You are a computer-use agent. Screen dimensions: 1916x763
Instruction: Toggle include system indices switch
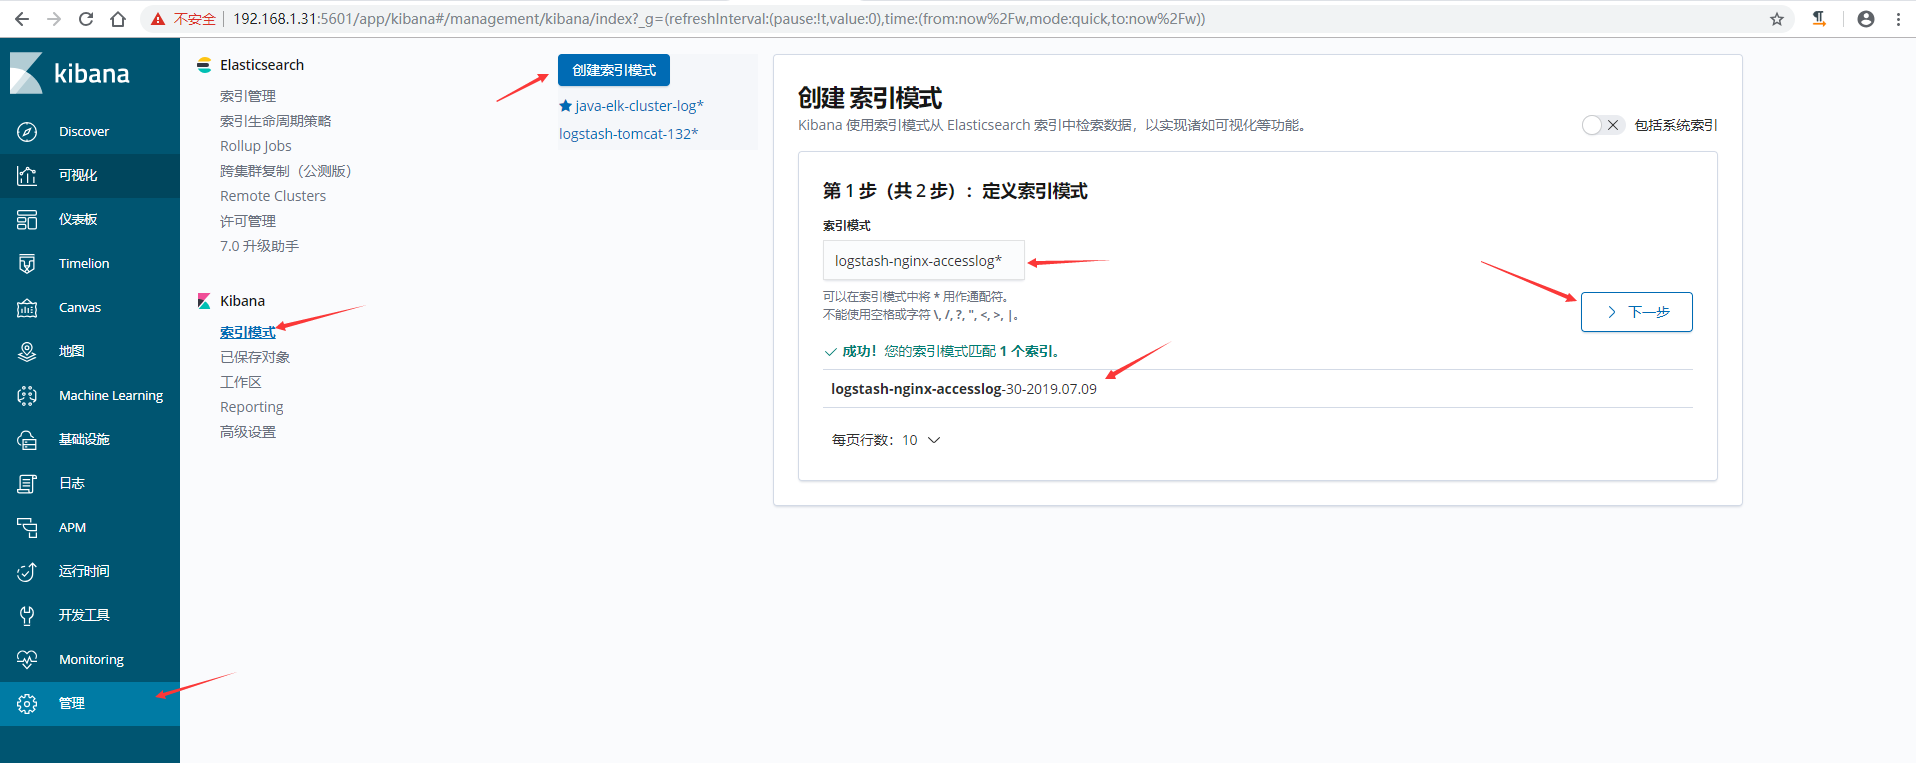[x=1603, y=125]
